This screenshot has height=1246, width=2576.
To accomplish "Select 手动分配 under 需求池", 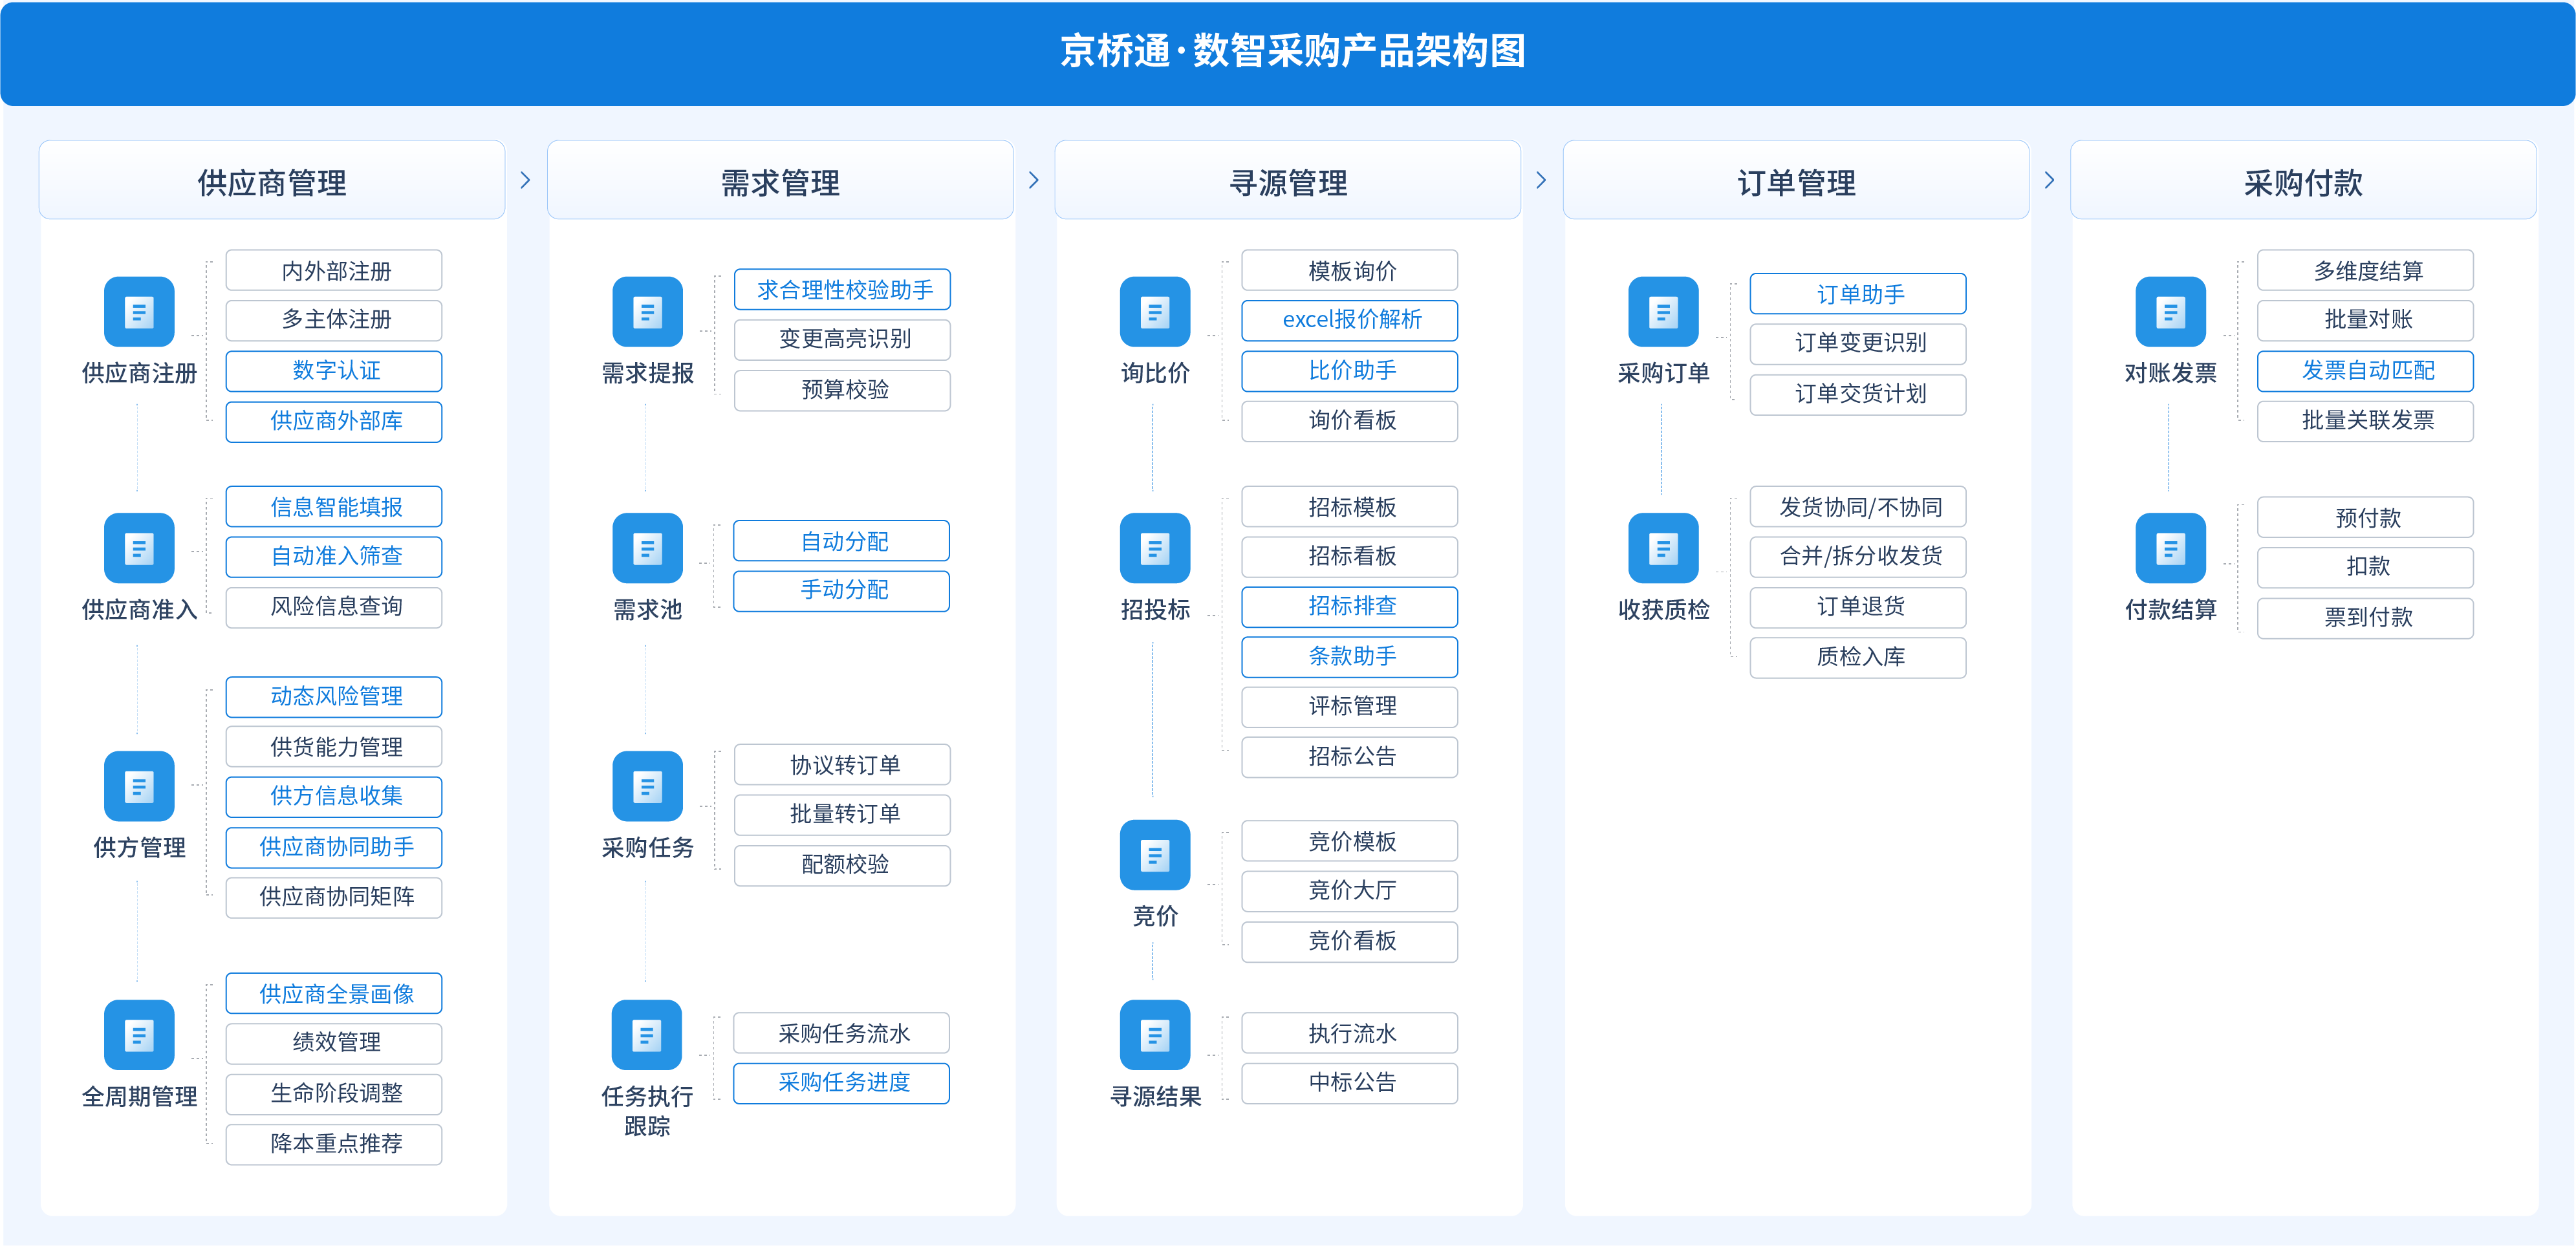I will [x=842, y=590].
